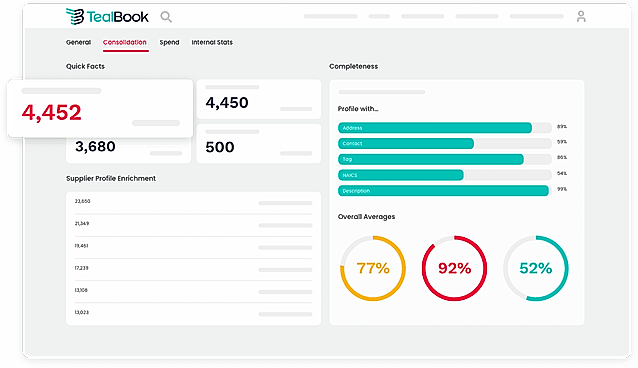Open the 3,680 quick fact card

[x=129, y=150]
